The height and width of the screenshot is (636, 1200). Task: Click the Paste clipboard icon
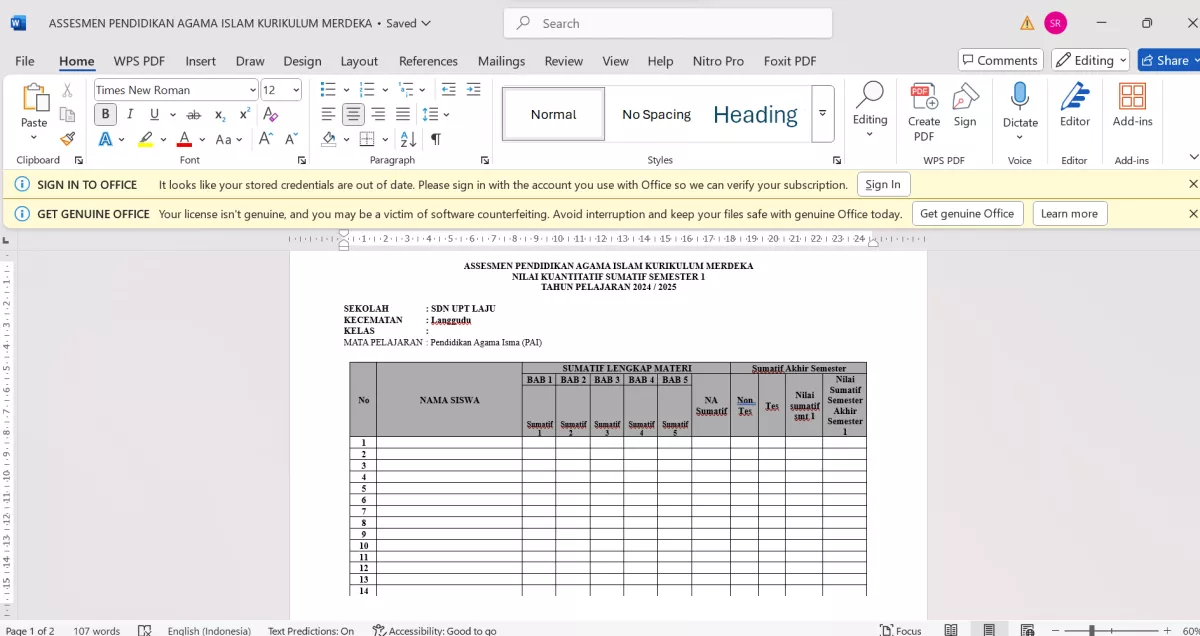coord(34,98)
